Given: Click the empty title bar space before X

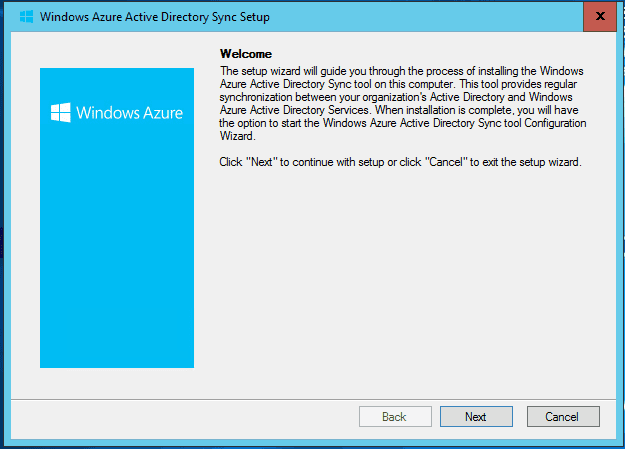Looking at the screenshot, I should coord(426,17).
